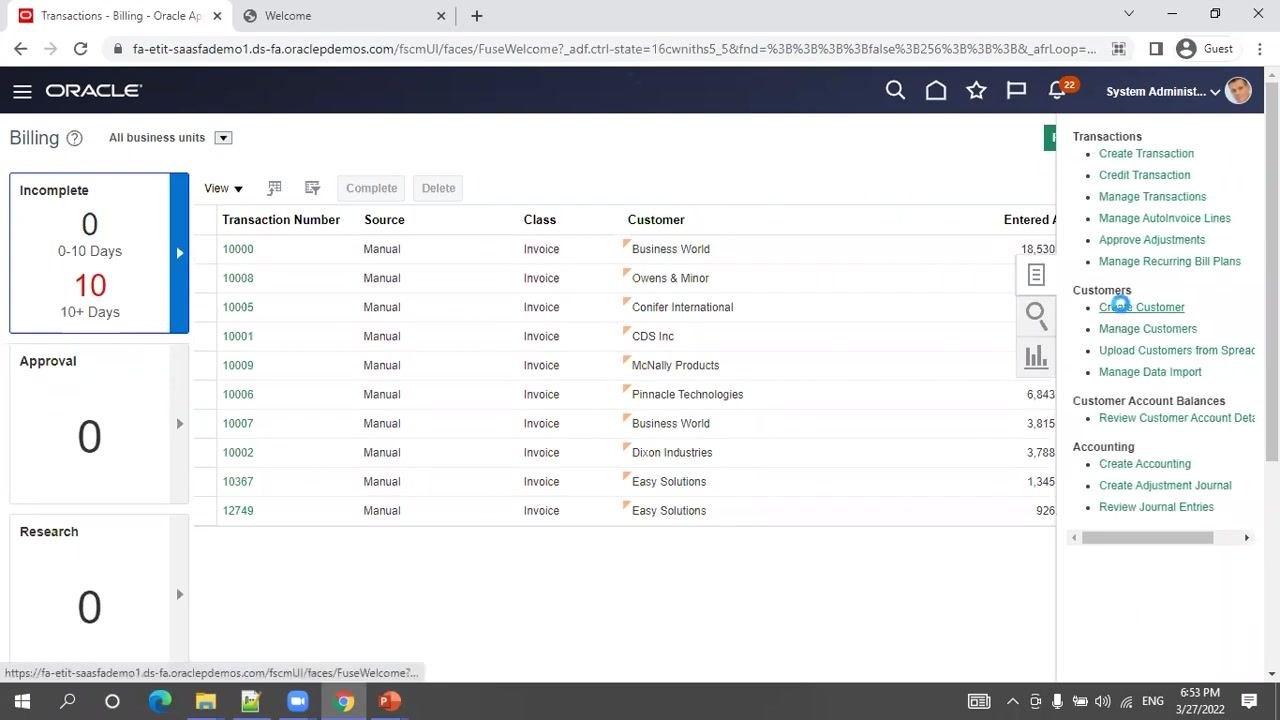Open the Oracle navigator hamburger menu
This screenshot has width=1280, height=720.
[x=22, y=91]
